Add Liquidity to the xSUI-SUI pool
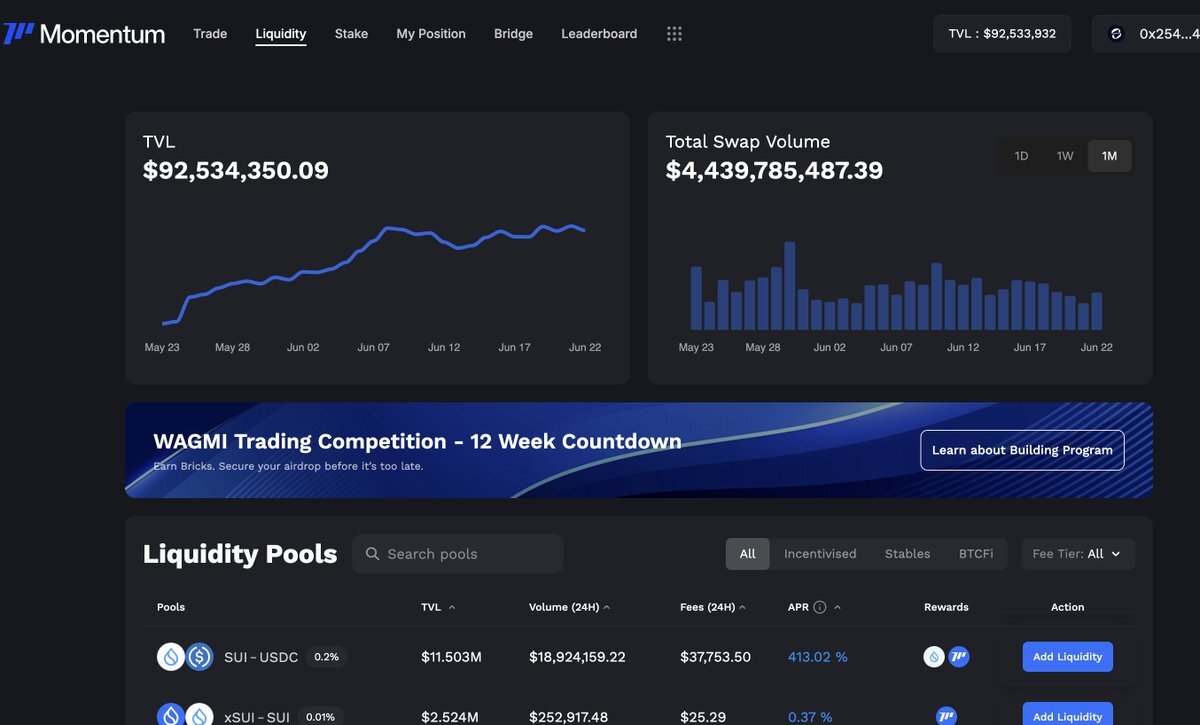Screen dimensions: 1200x725 pyautogui.click(x=1067, y=714)
